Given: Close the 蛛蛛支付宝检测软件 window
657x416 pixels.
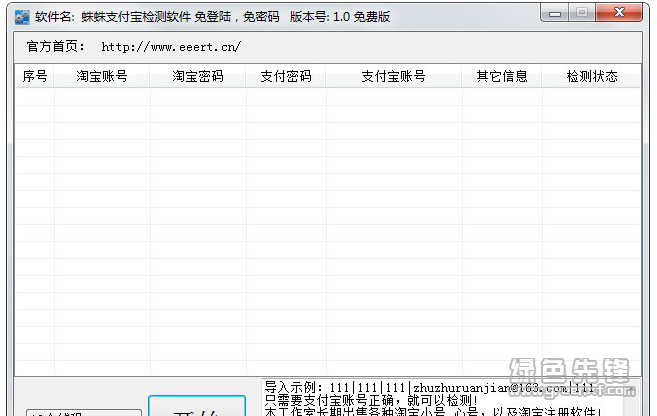Looking at the screenshot, I should (x=620, y=14).
